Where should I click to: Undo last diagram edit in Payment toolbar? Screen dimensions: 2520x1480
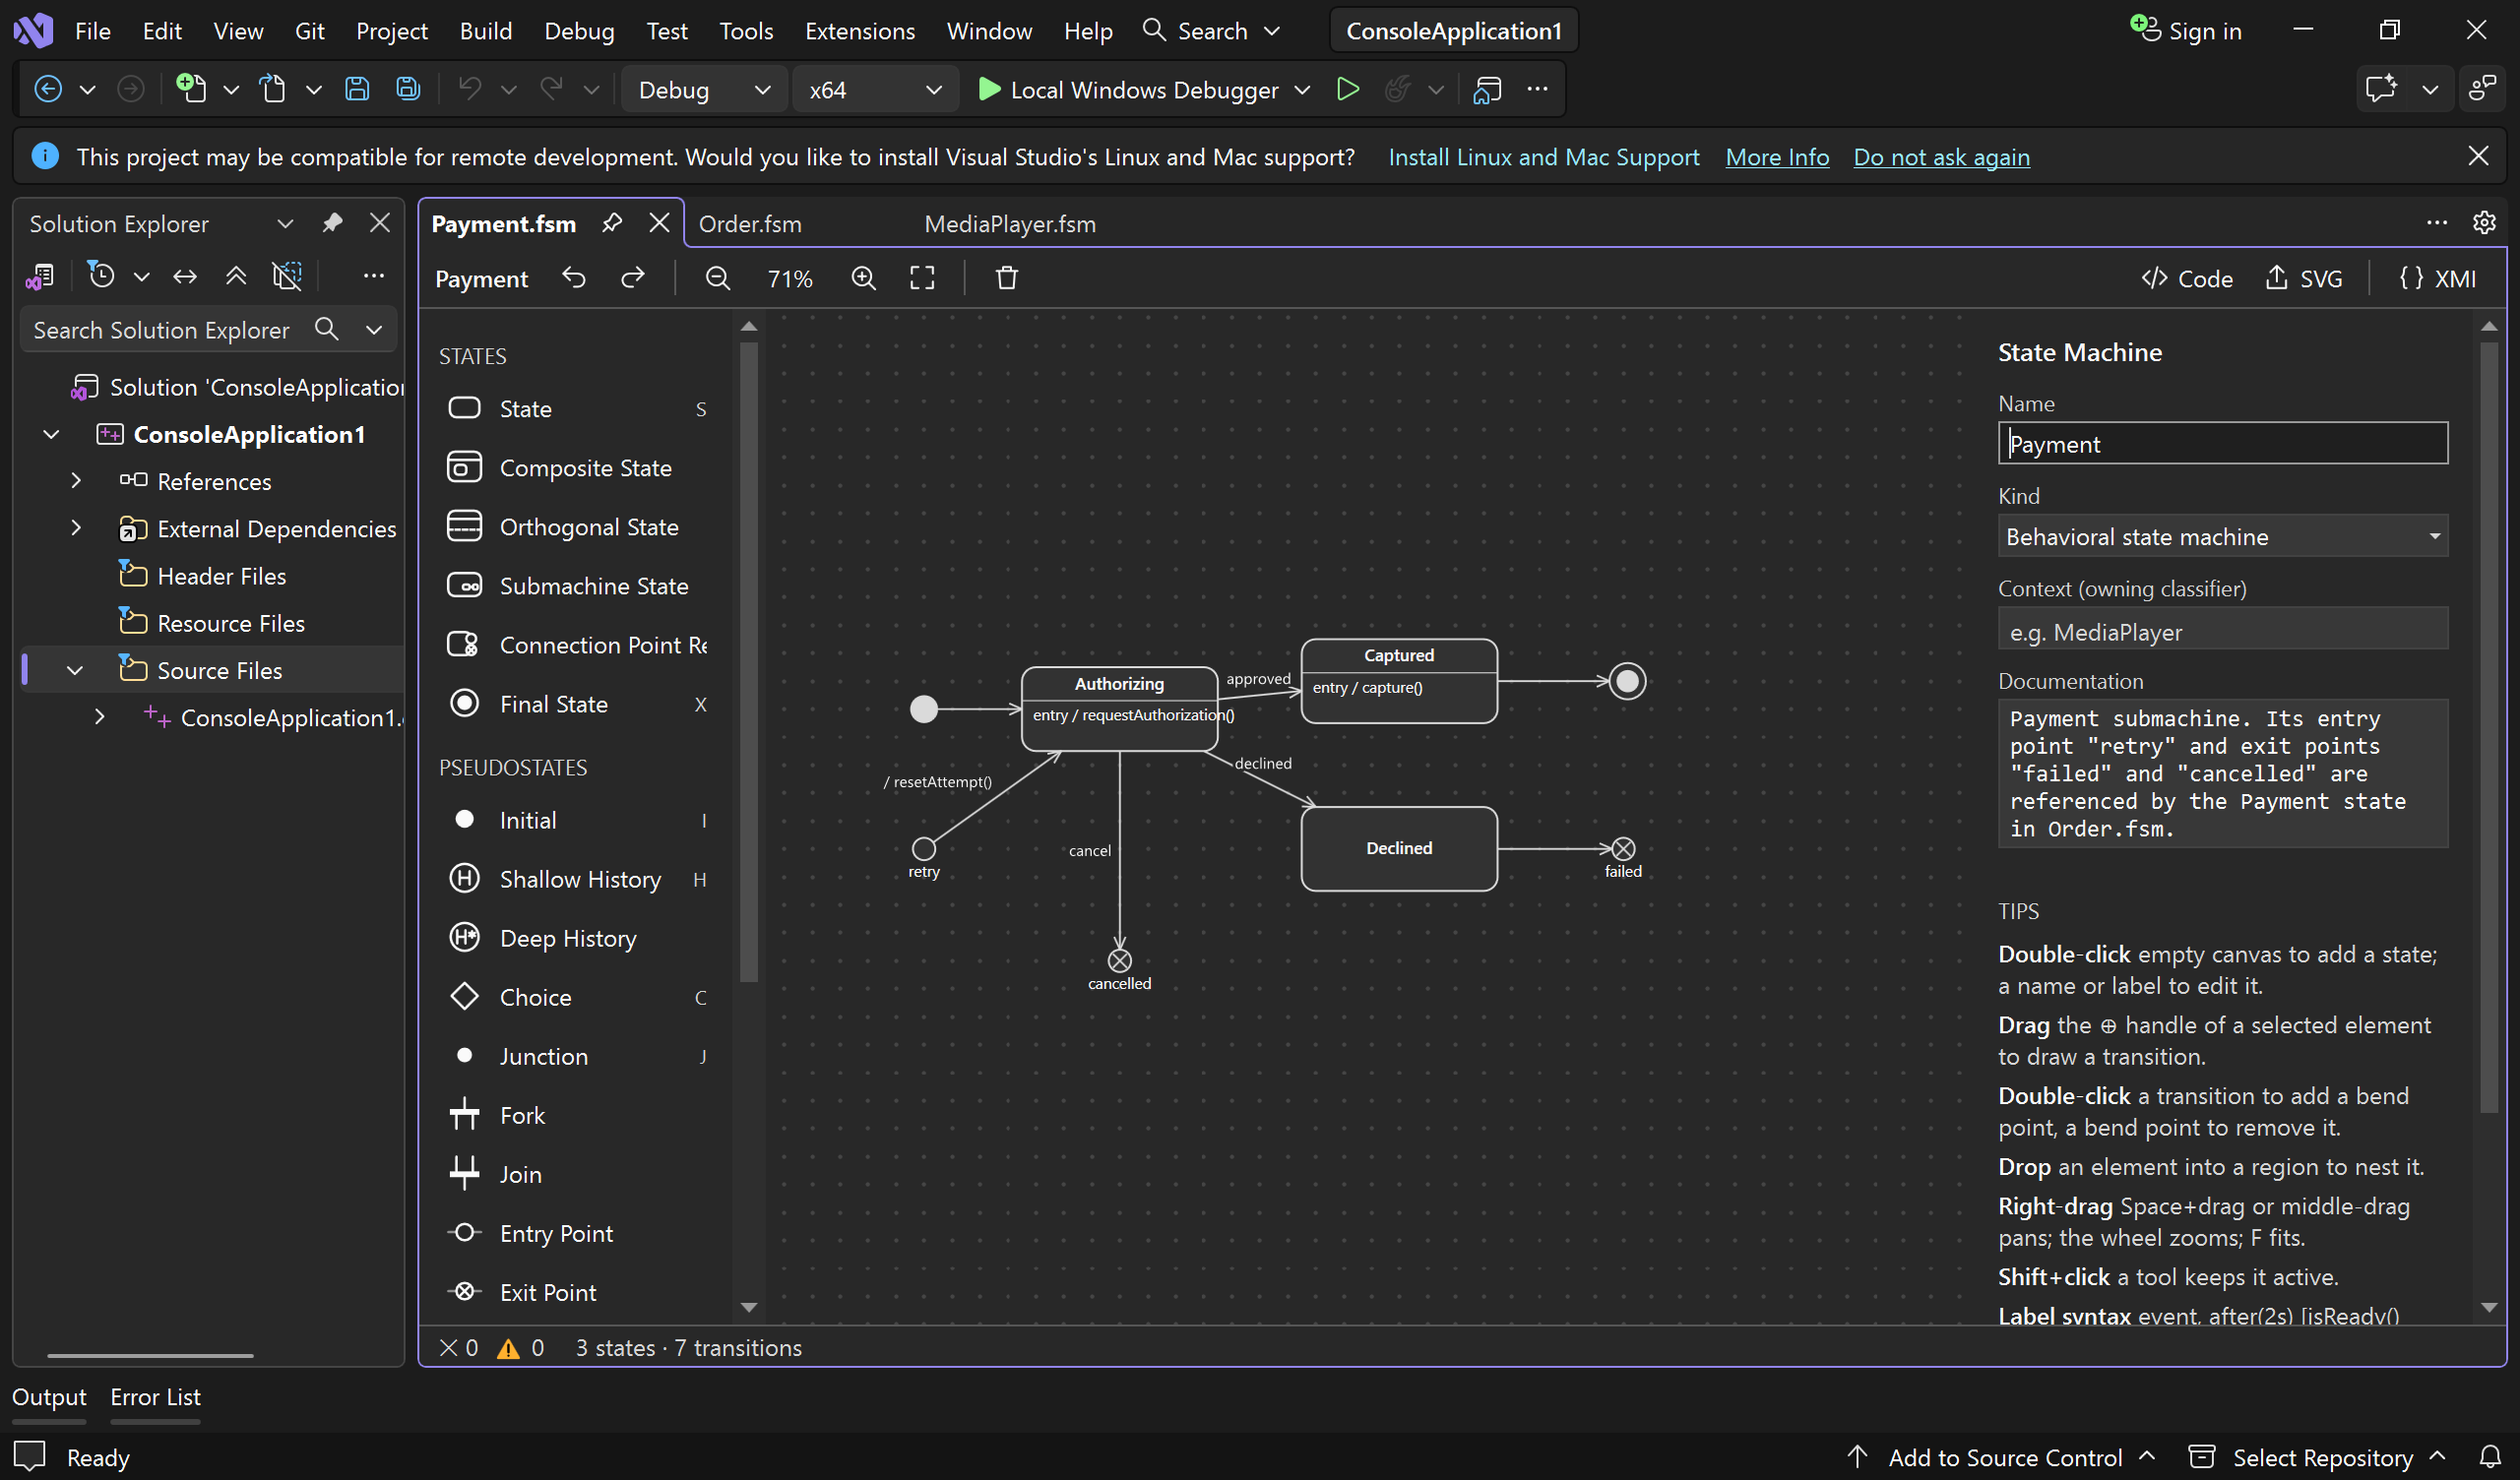click(574, 278)
